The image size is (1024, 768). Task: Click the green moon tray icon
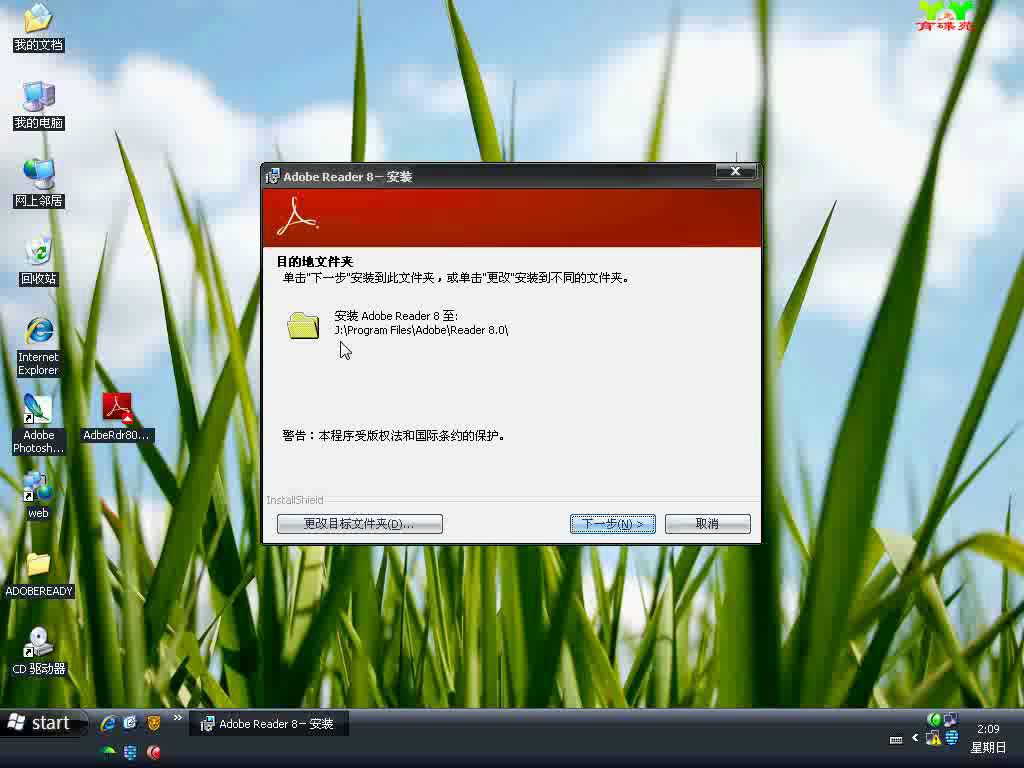coord(934,719)
